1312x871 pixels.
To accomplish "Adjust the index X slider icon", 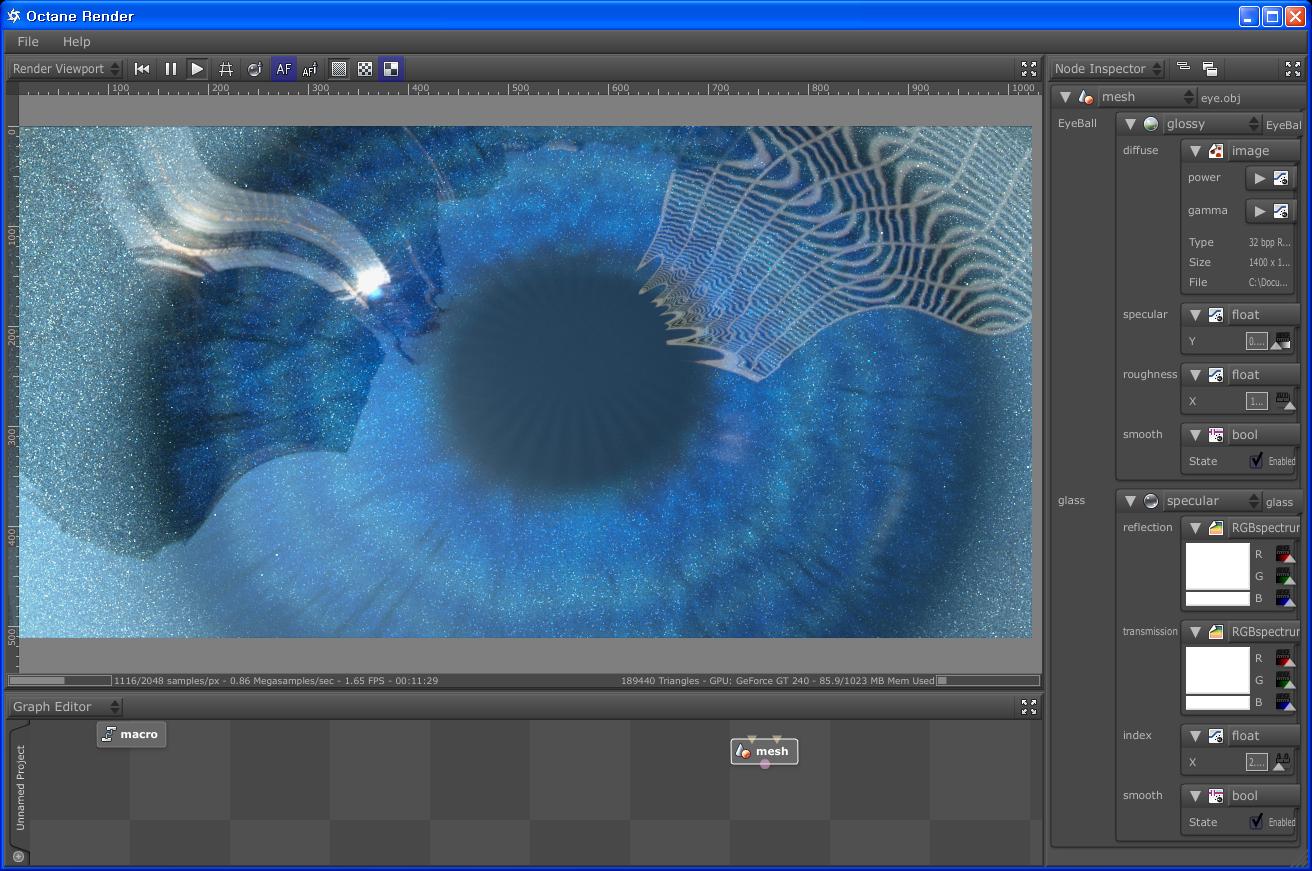I will [1281, 763].
